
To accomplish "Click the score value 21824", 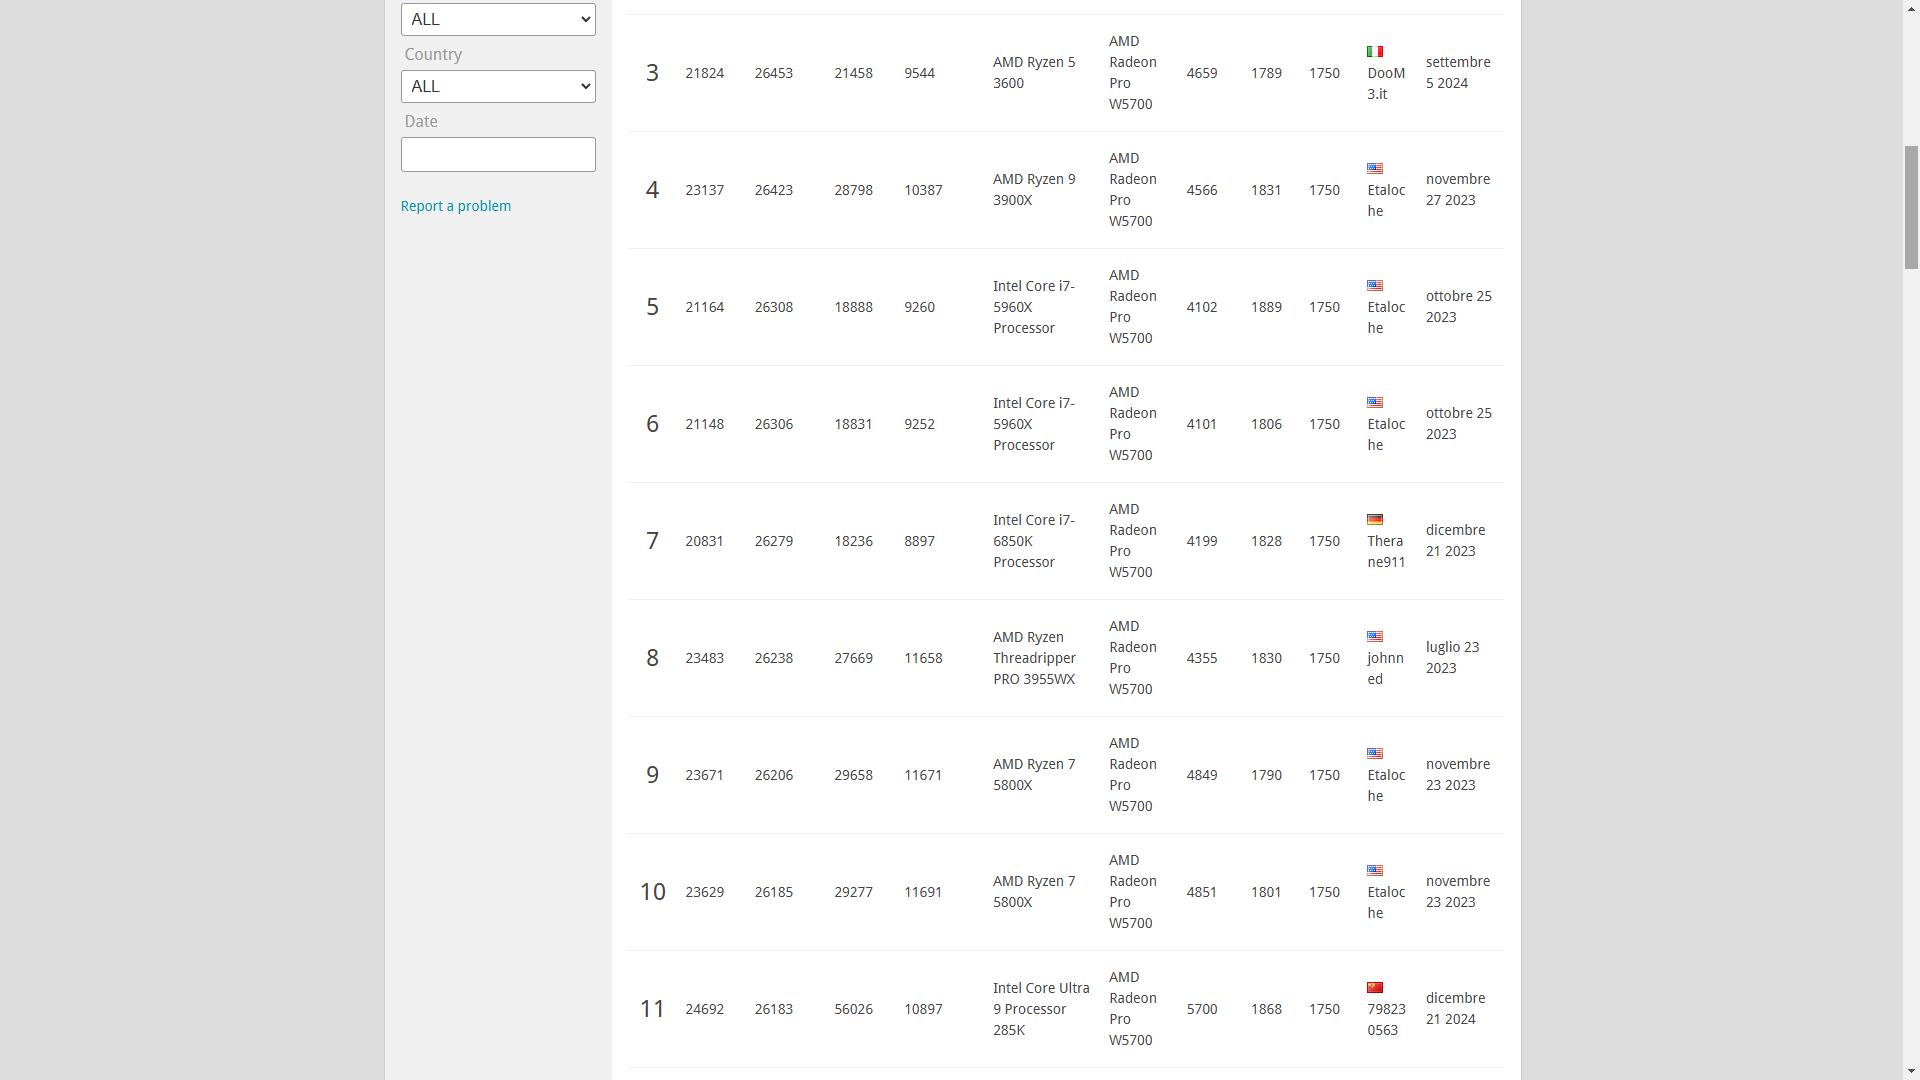I will (x=704, y=73).
